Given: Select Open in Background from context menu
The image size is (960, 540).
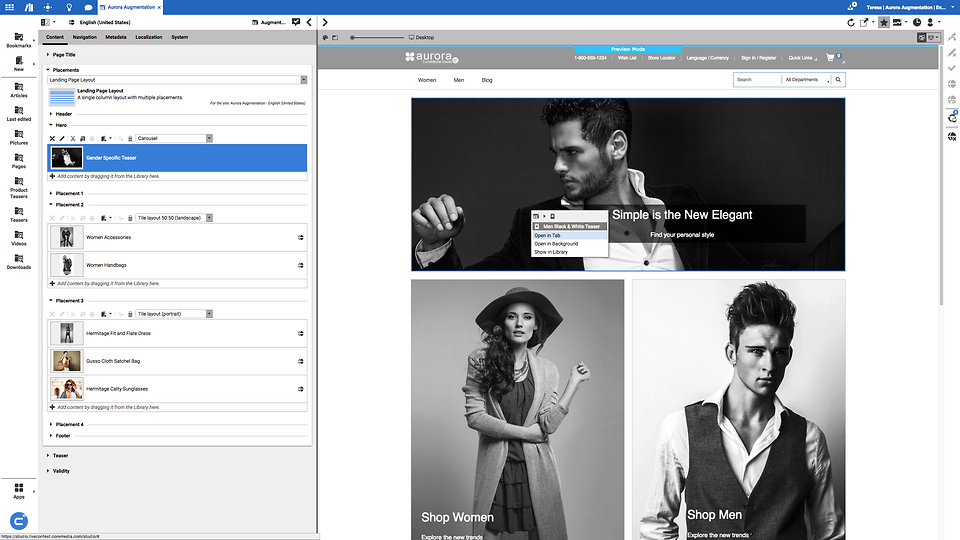Looking at the screenshot, I should pos(569,244).
